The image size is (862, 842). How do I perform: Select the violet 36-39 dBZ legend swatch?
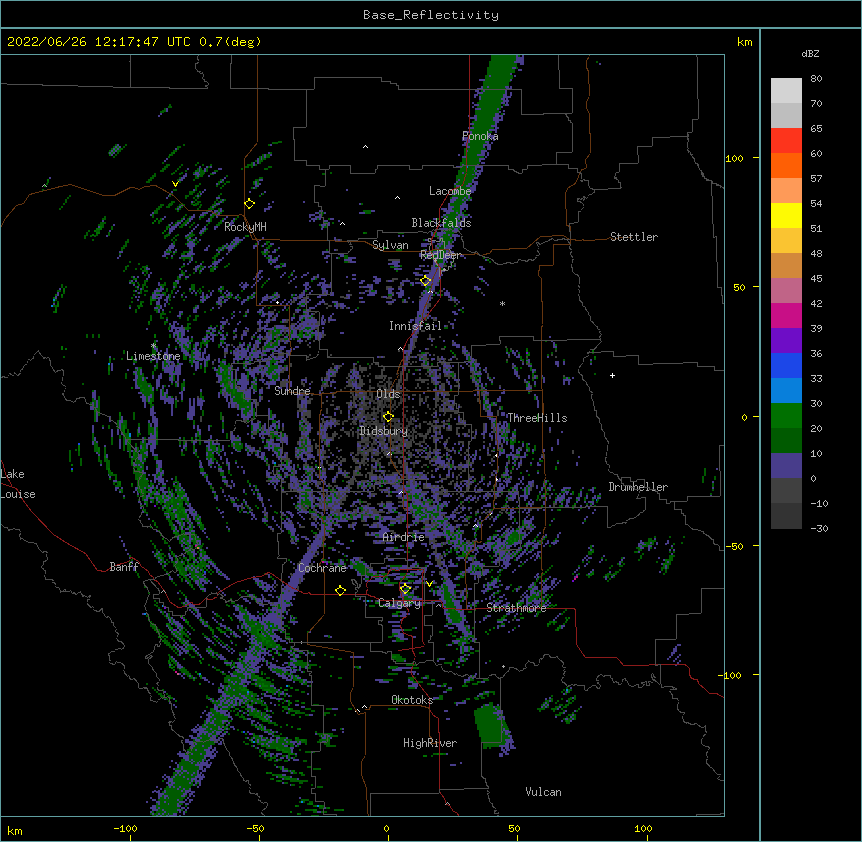[x=786, y=341]
